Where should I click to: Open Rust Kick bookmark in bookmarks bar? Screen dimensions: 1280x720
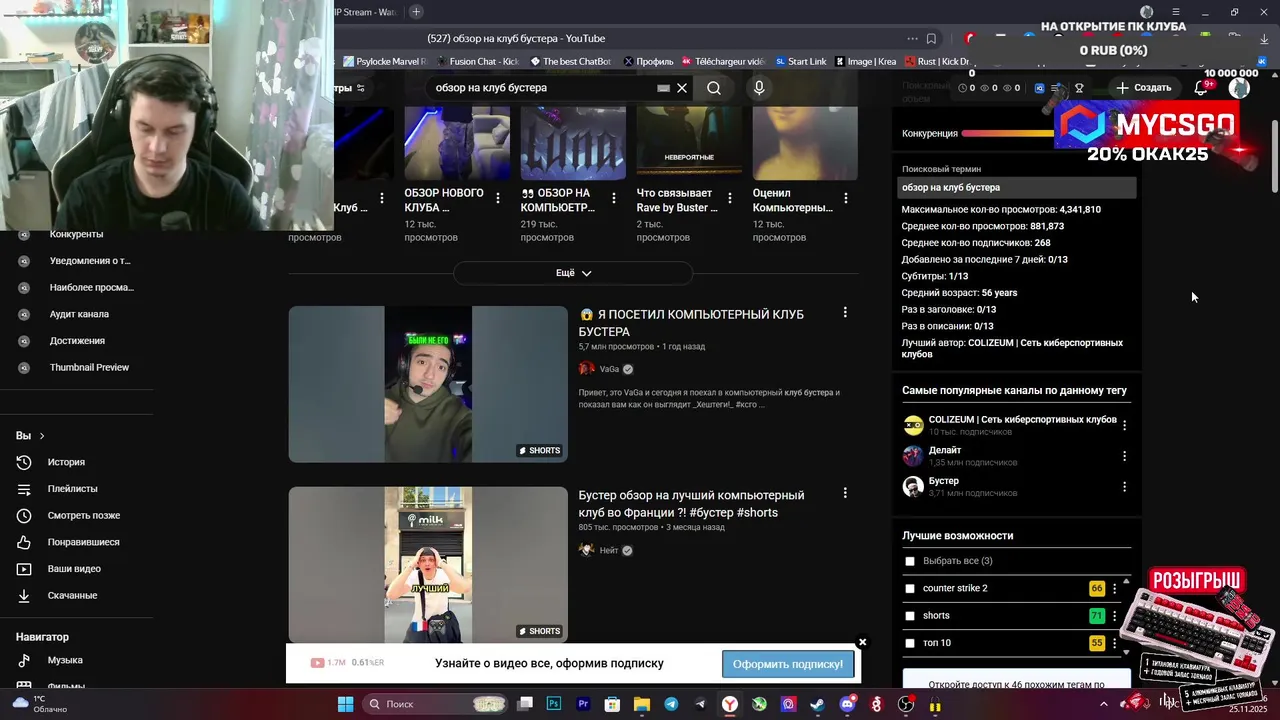(x=937, y=61)
